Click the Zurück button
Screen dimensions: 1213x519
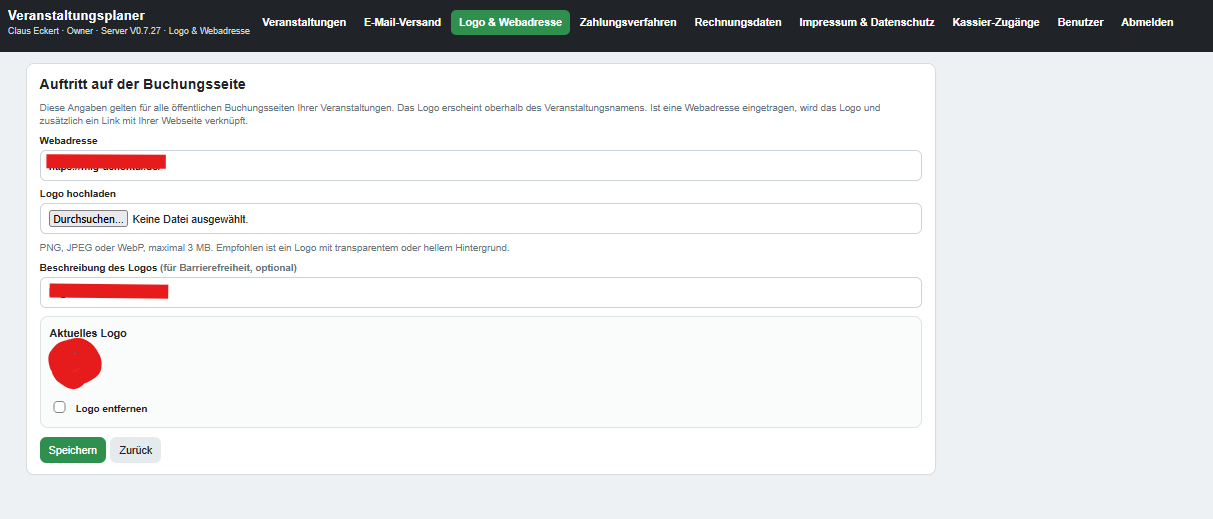135,450
